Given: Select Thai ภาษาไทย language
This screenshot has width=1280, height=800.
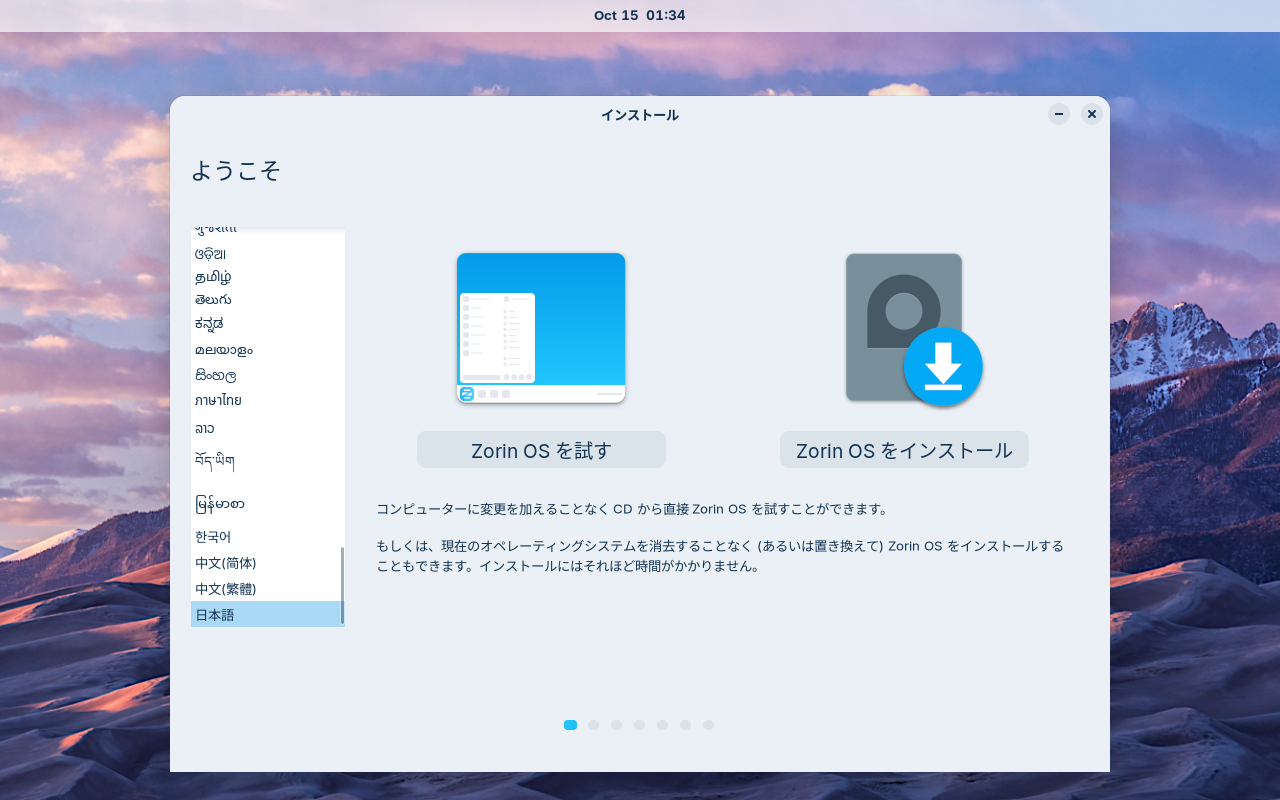Looking at the screenshot, I should [x=266, y=400].
